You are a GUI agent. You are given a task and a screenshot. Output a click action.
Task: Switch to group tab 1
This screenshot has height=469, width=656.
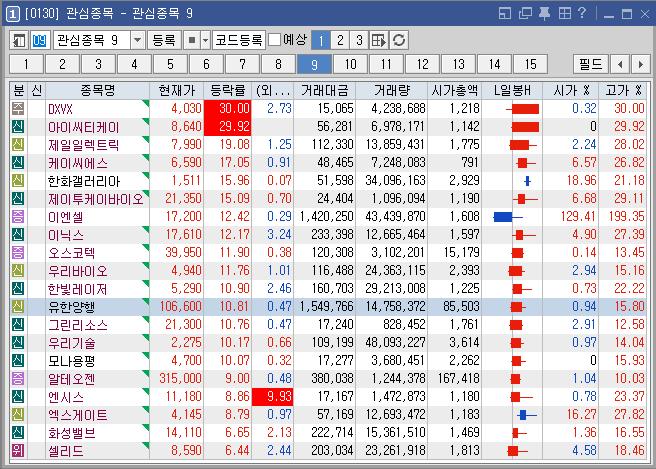click(26, 64)
